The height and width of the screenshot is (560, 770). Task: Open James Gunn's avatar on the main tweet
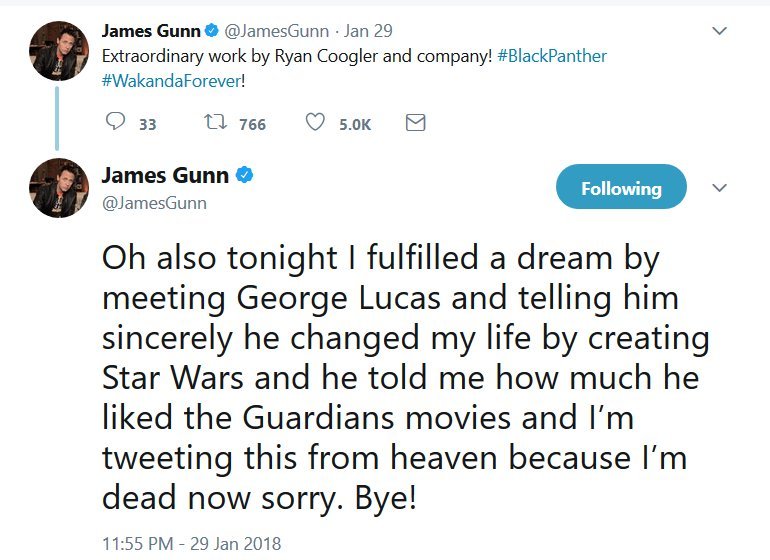60,188
